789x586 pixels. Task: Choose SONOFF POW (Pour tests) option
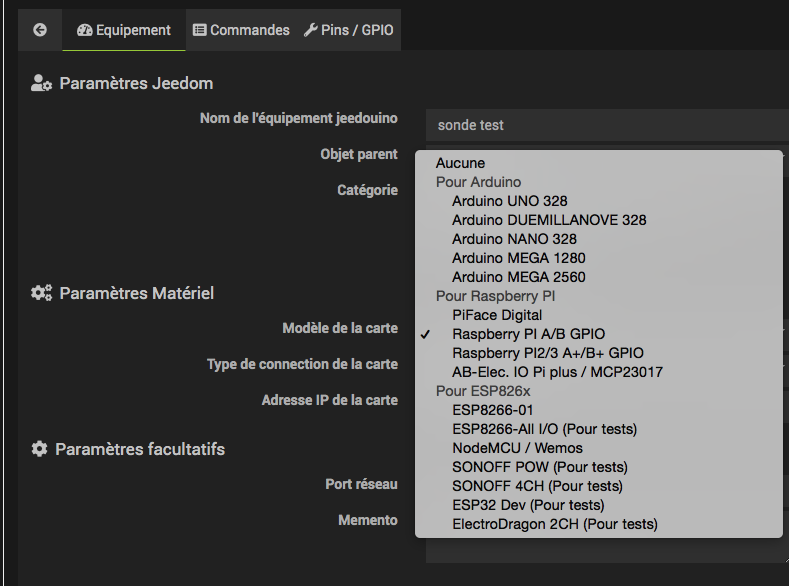click(539, 467)
